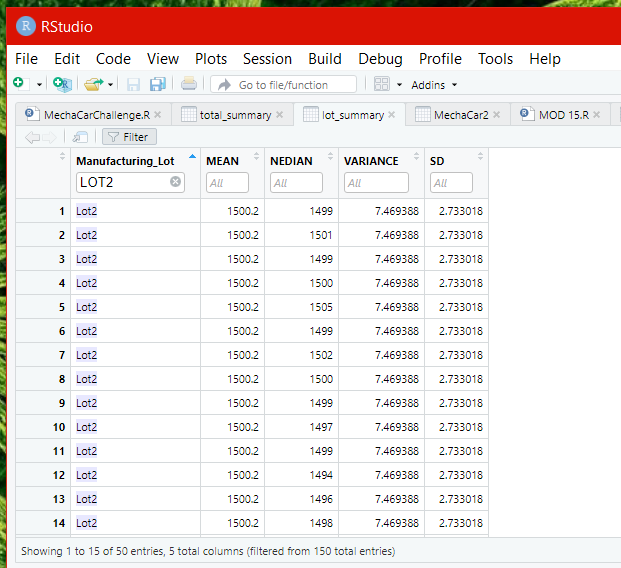Viewport: 621px width, 568px height.
Task: Click the Save disk icon
Action: [x=133, y=84]
